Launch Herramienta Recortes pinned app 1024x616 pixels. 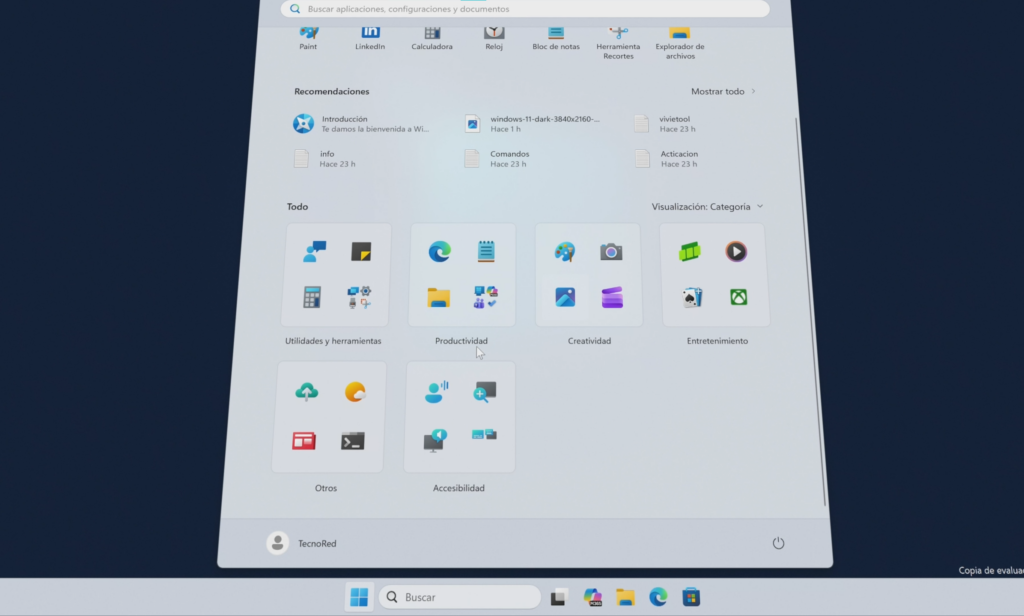point(618,43)
